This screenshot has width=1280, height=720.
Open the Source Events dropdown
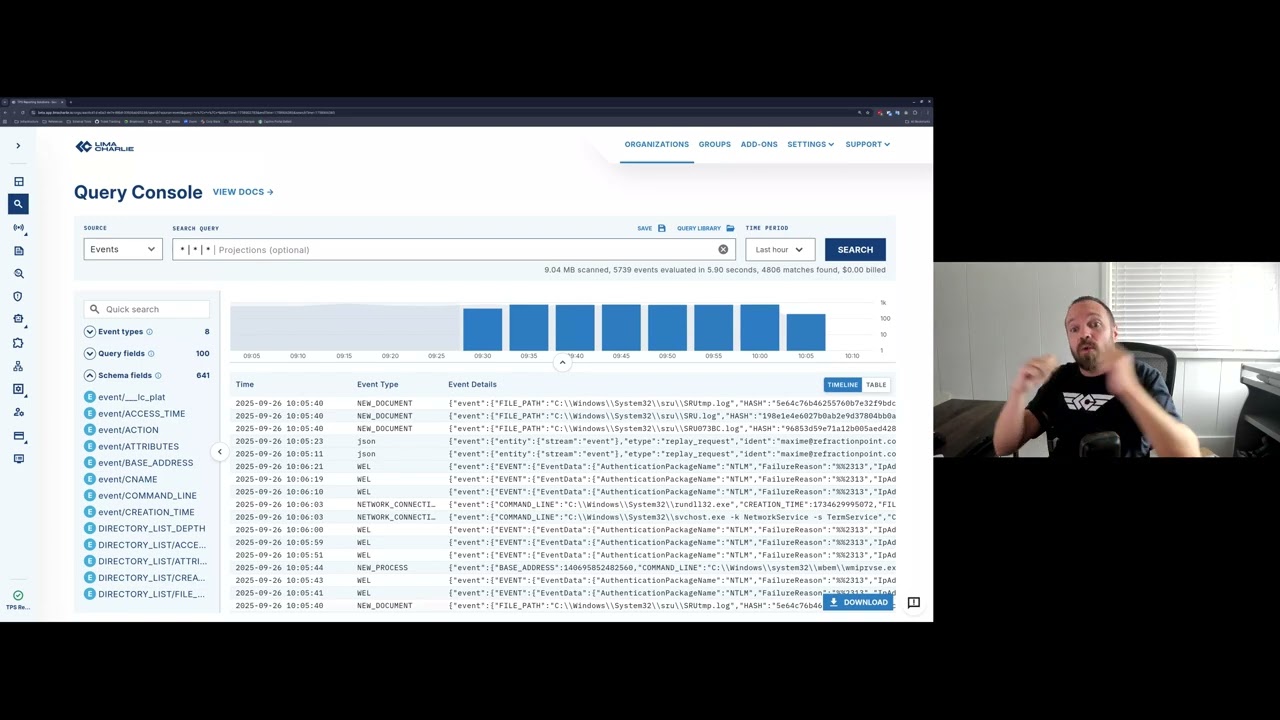(123, 250)
